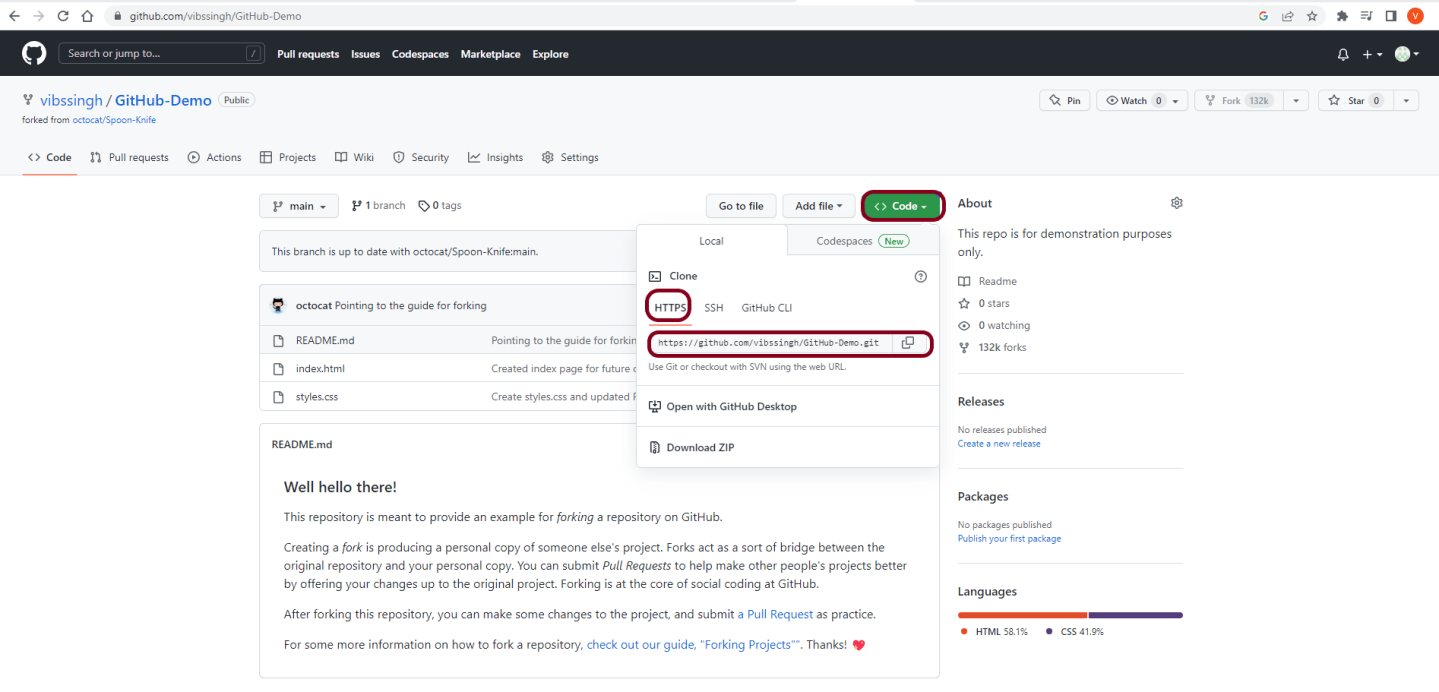1439x692 pixels.
Task: Click Create a new release link
Action: point(999,444)
